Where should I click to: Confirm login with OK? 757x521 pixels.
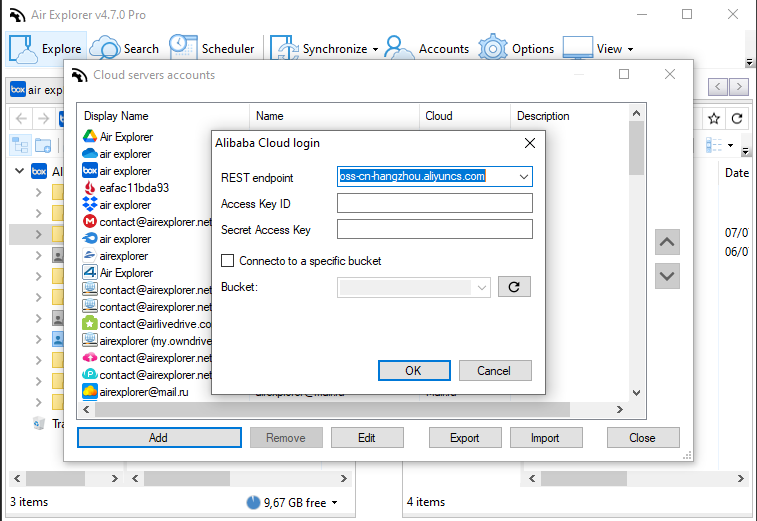(414, 370)
